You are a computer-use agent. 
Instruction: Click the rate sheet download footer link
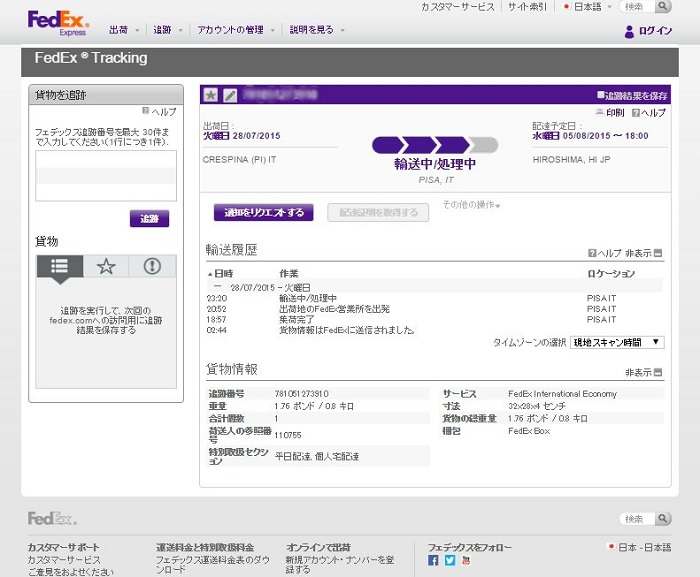coord(212,564)
